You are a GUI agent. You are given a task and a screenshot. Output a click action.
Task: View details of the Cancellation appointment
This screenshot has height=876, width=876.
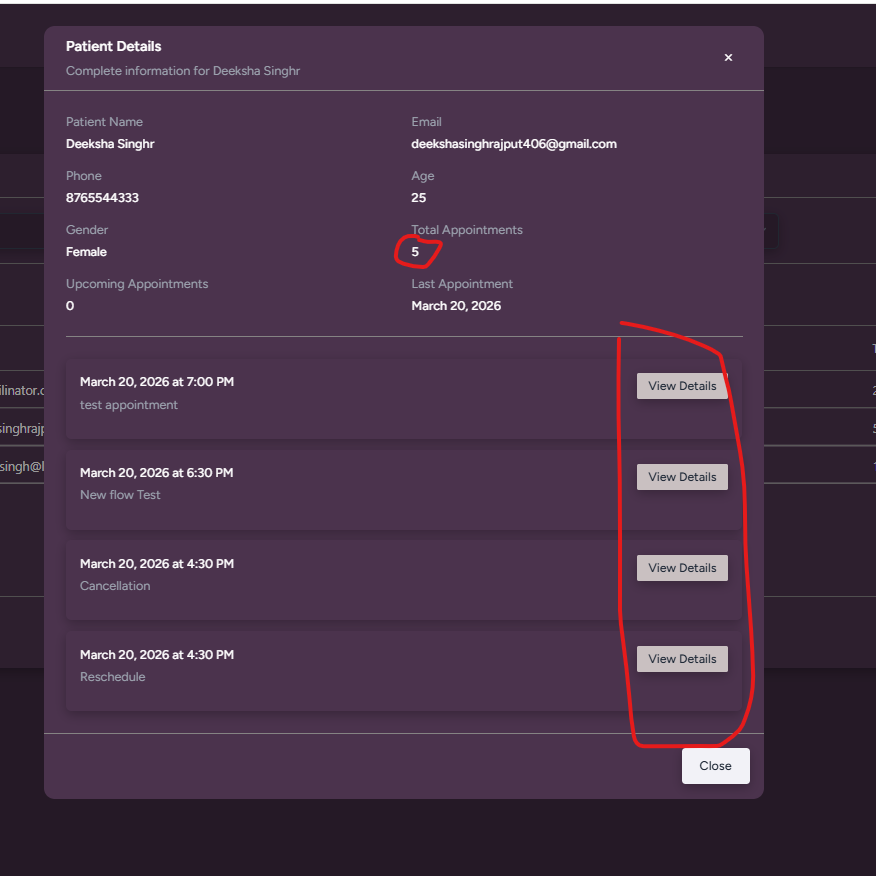[x=682, y=568]
